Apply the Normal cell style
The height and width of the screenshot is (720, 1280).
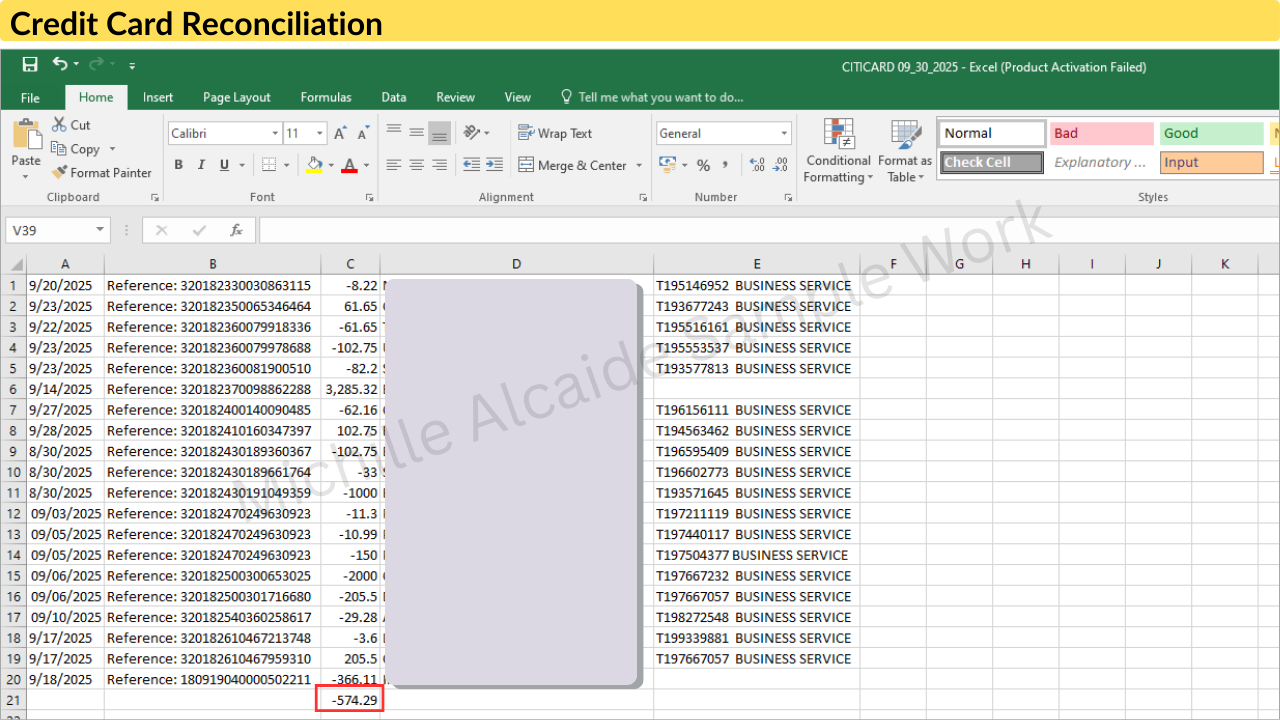(992, 133)
